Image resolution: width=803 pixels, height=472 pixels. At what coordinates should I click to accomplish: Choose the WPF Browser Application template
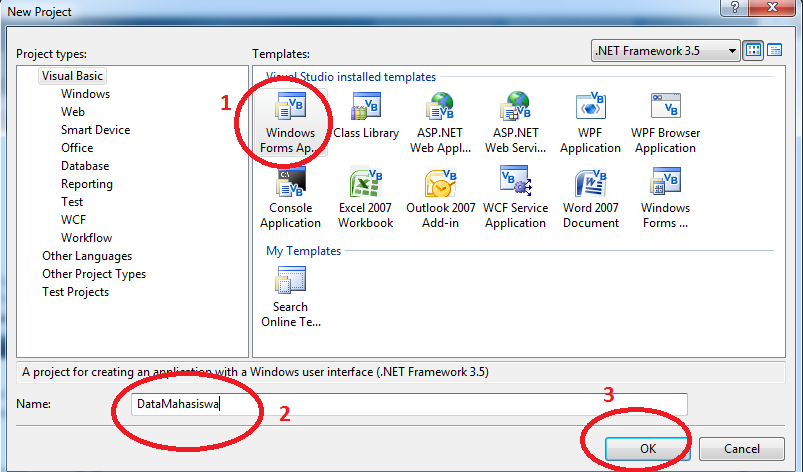665,123
